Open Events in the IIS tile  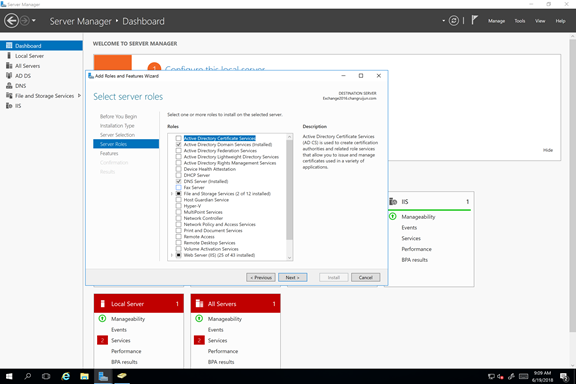[x=409, y=227]
